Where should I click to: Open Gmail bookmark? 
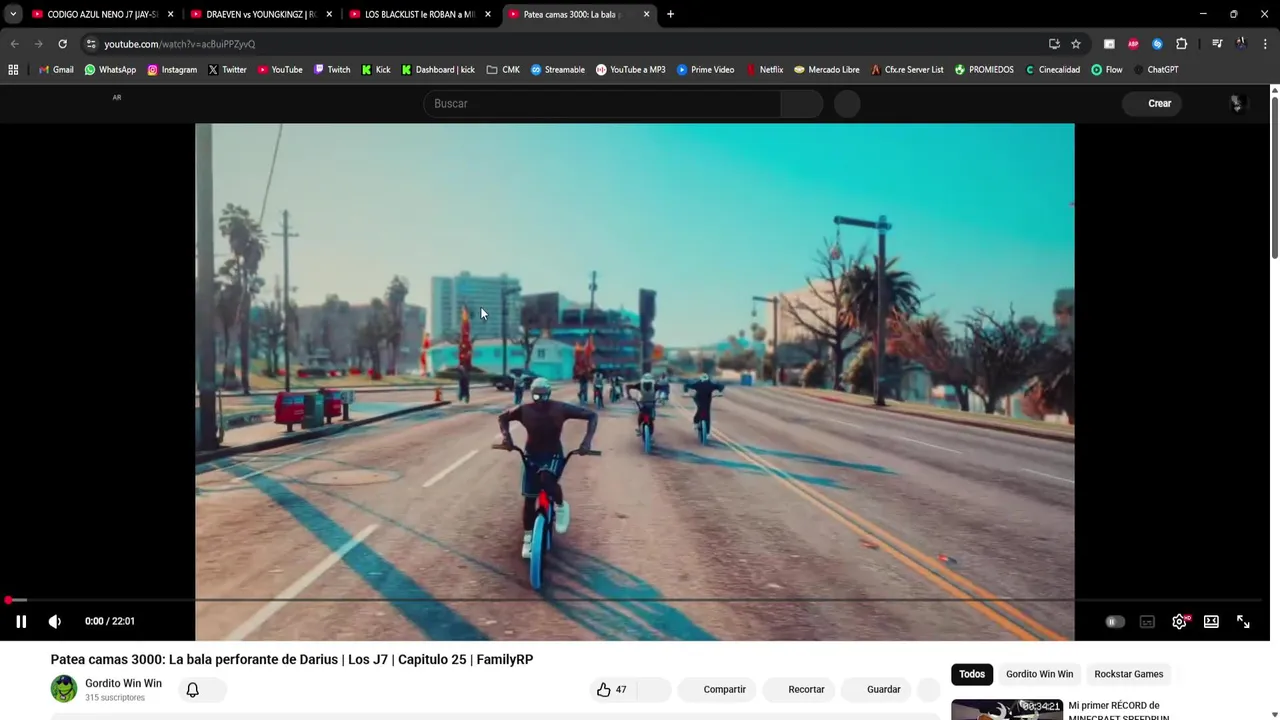[56, 70]
